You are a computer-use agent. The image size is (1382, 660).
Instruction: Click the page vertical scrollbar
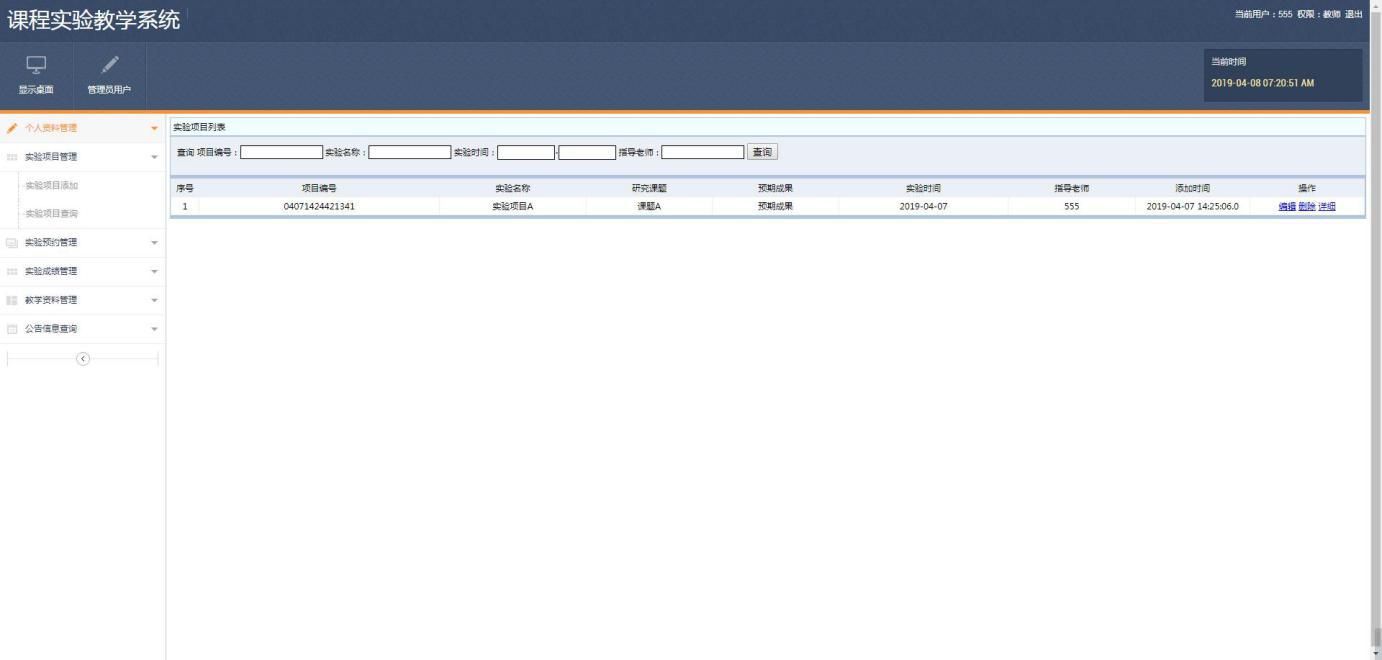click(x=1376, y=330)
